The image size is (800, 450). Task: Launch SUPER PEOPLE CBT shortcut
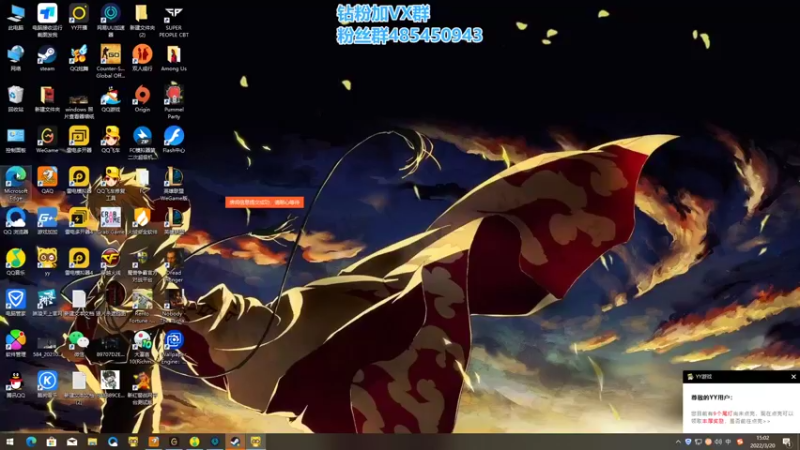point(173,20)
